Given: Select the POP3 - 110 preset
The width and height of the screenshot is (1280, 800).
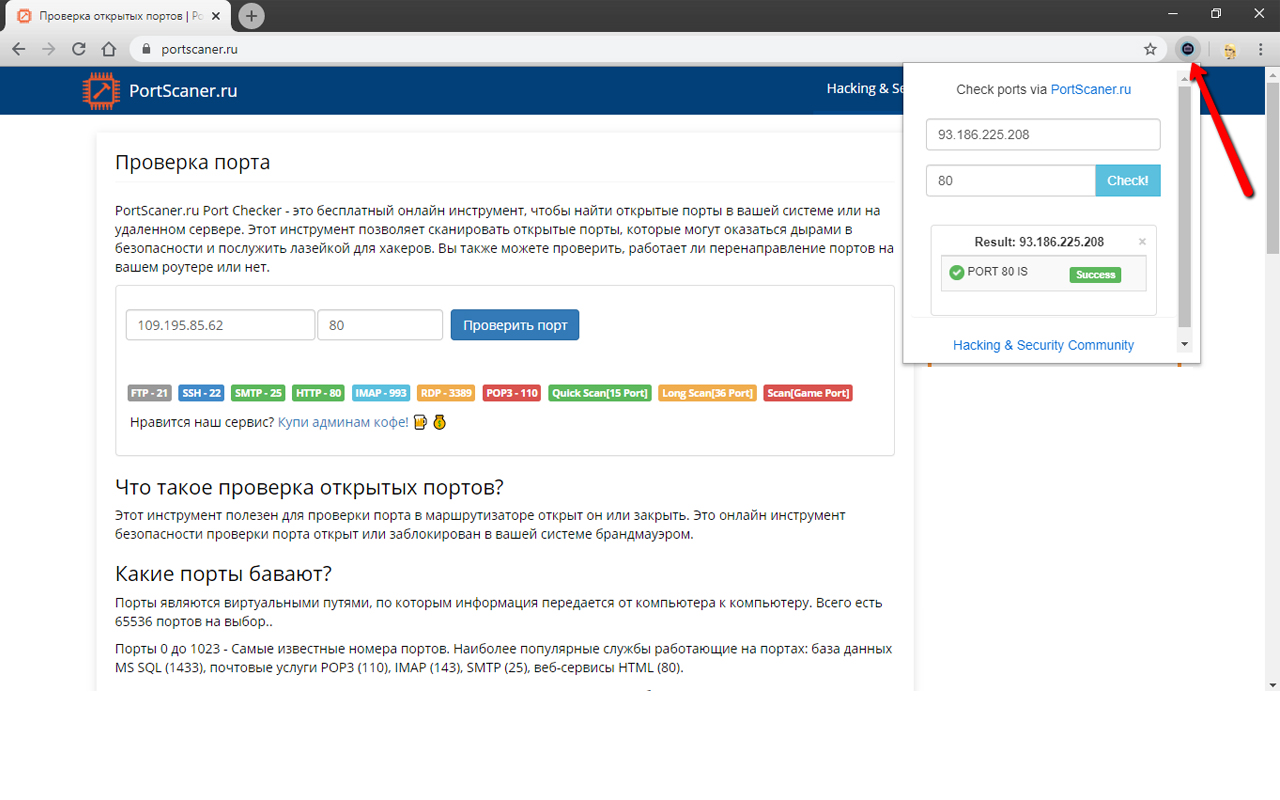Looking at the screenshot, I should [512, 393].
